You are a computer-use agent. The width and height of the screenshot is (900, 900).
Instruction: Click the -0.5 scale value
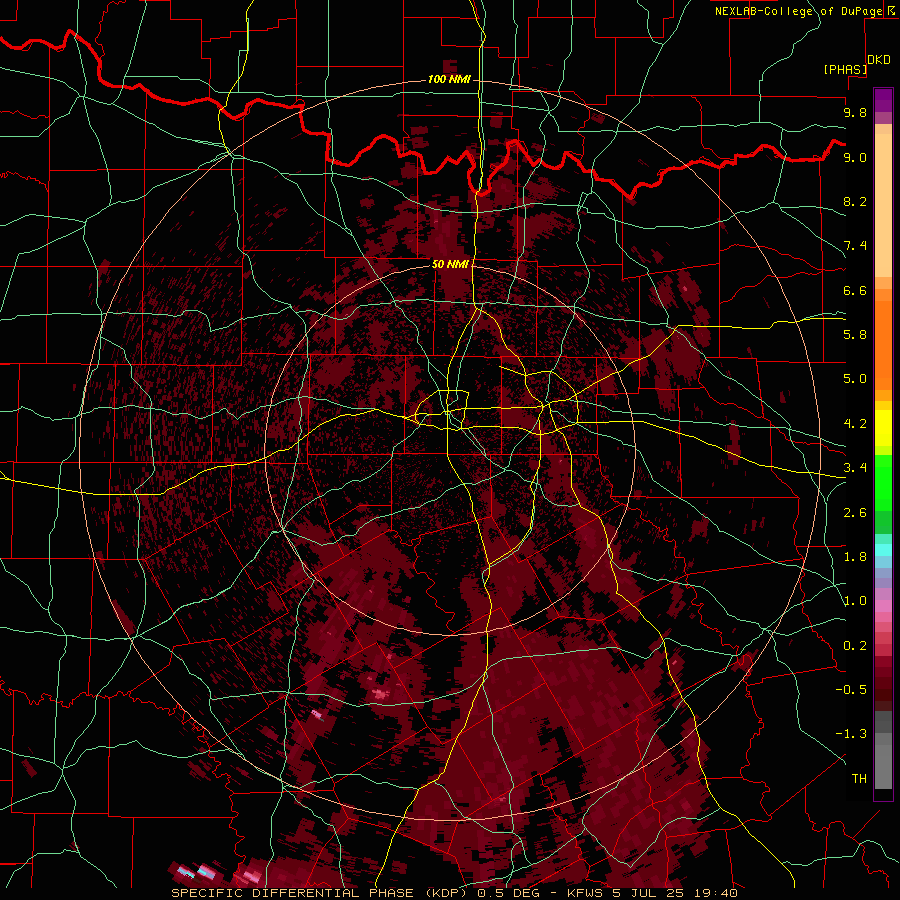coord(851,690)
